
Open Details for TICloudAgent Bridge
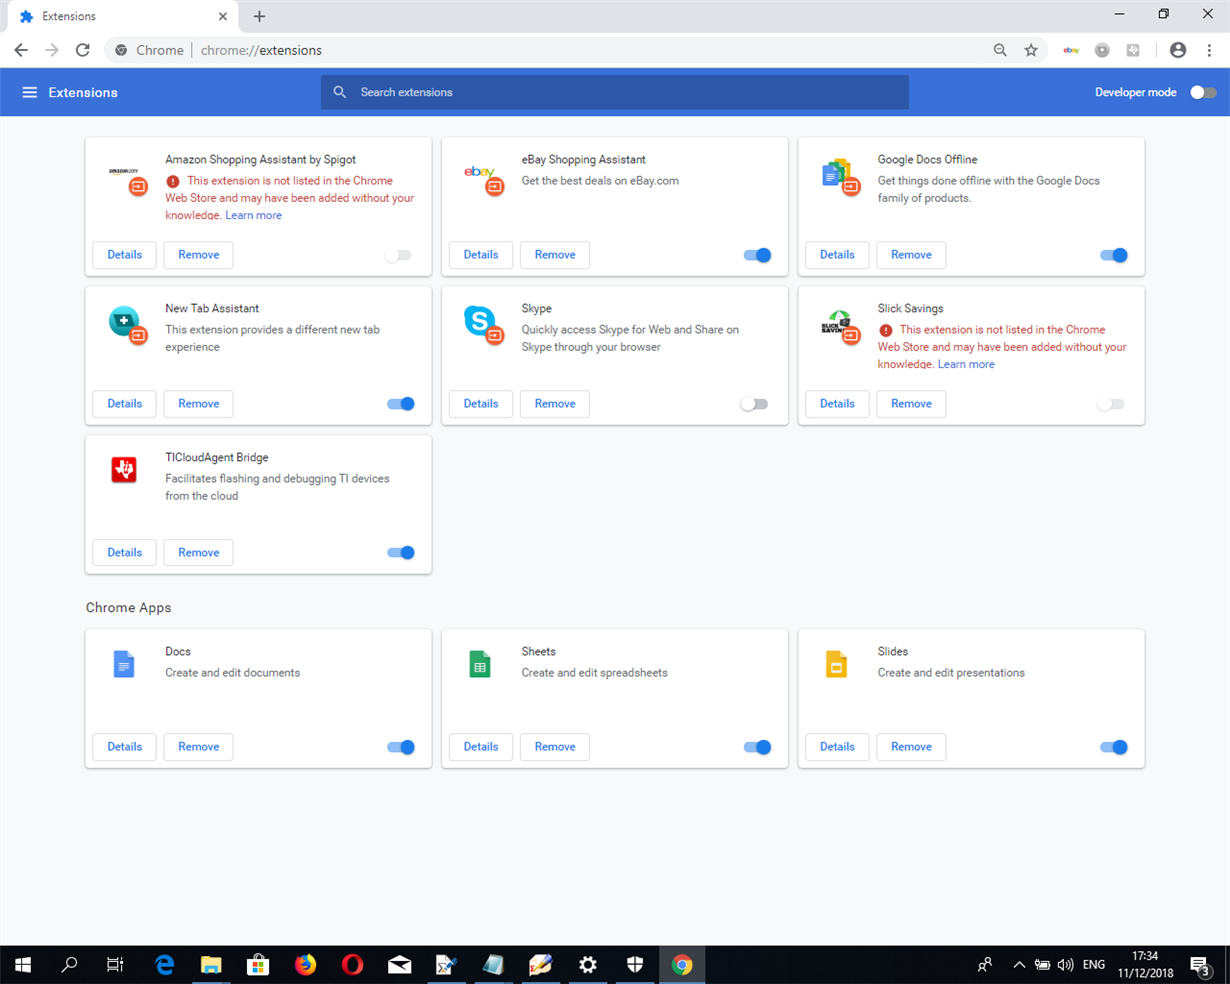(x=125, y=553)
